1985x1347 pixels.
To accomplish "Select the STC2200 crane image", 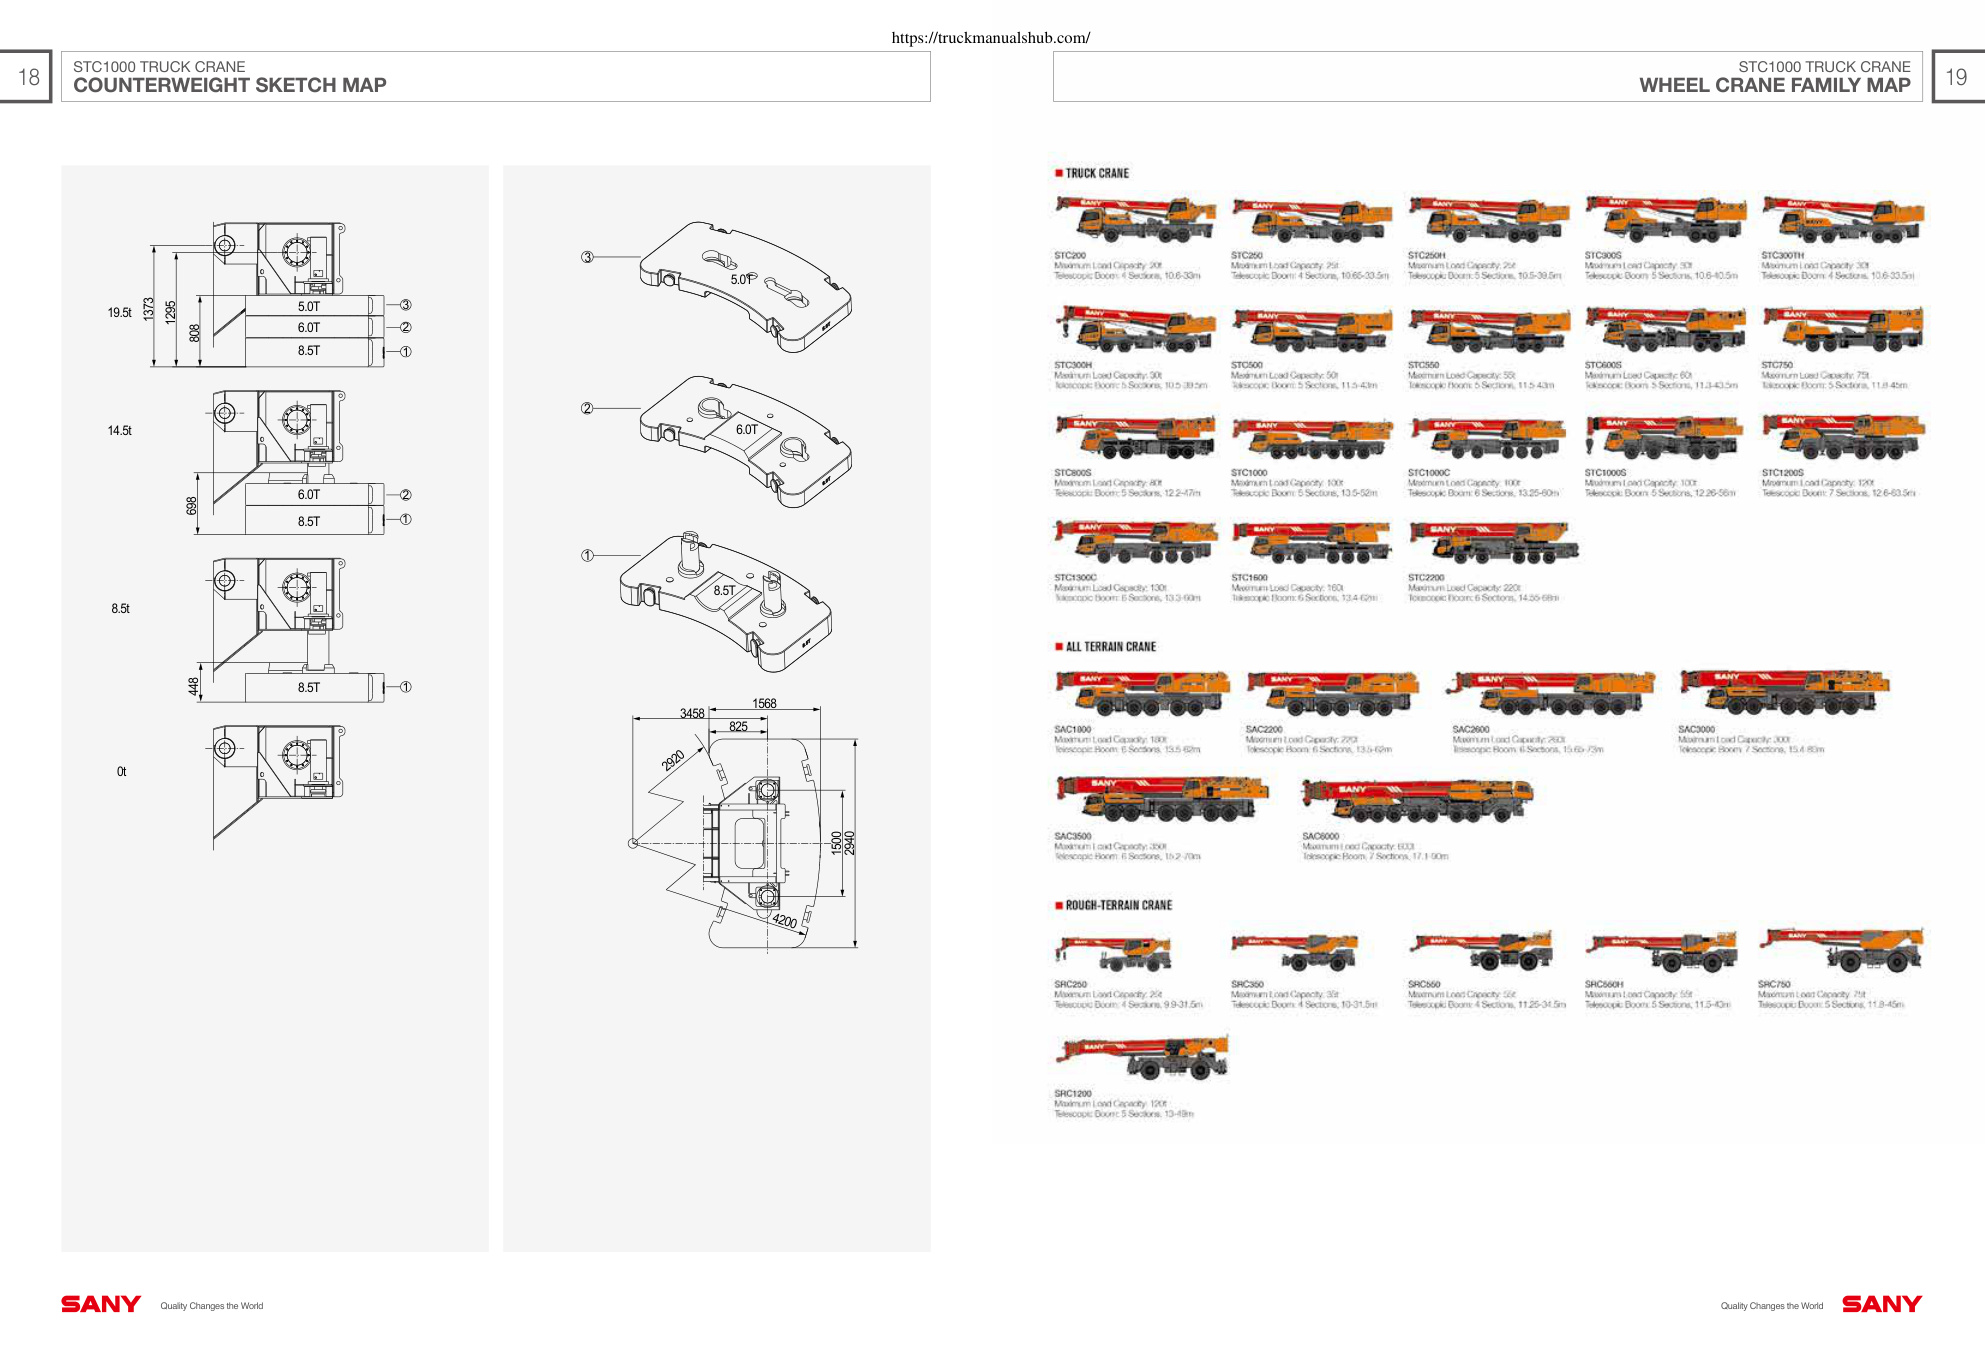I will coord(1494,543).
